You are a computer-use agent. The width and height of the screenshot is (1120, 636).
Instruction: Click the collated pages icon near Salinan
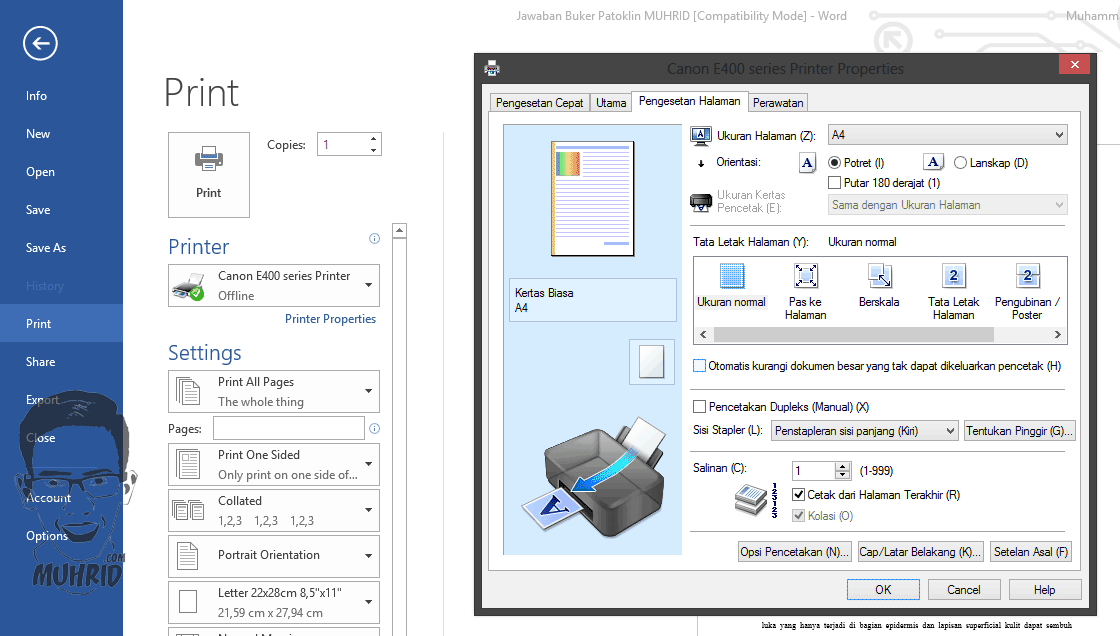coord(755,499)
